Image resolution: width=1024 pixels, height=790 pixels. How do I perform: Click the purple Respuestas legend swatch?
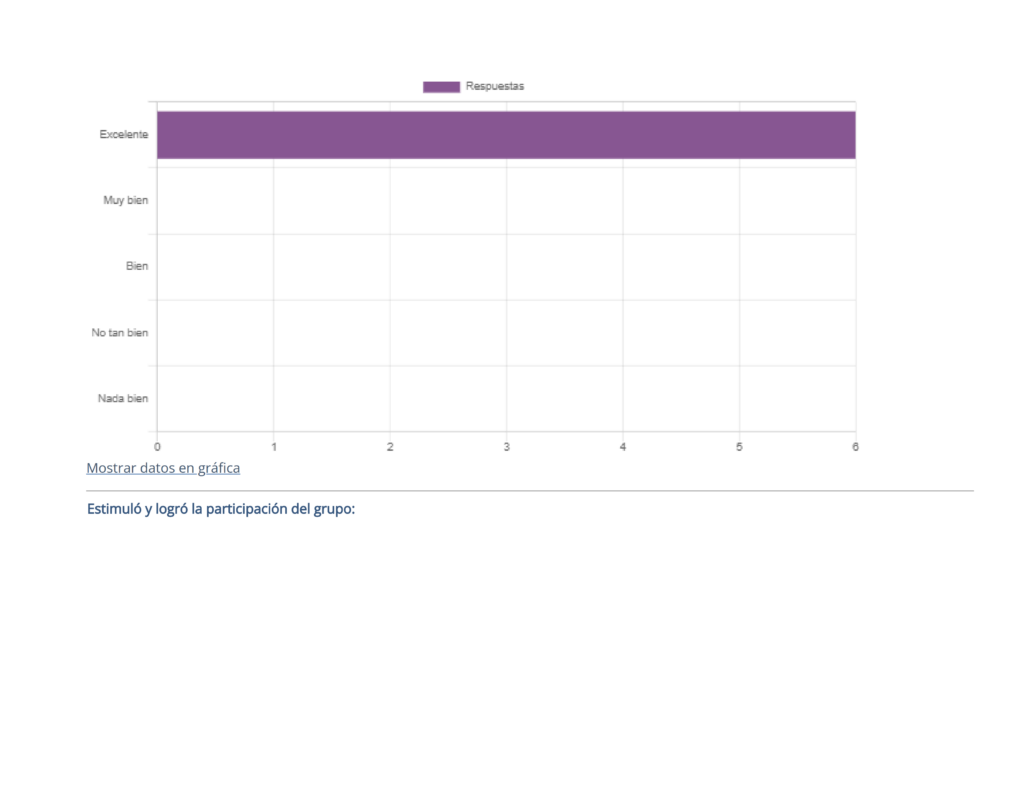click(441, 87)
